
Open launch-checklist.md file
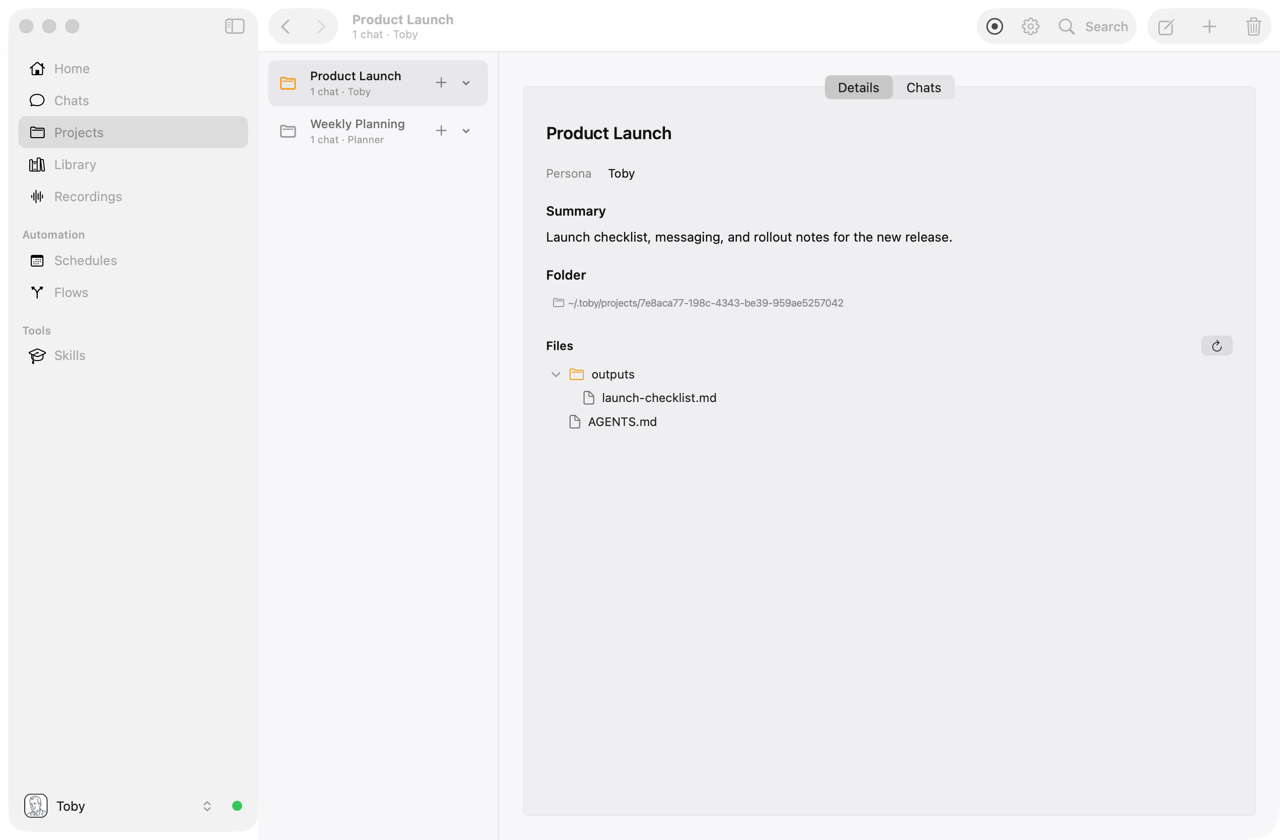(650, 398)
